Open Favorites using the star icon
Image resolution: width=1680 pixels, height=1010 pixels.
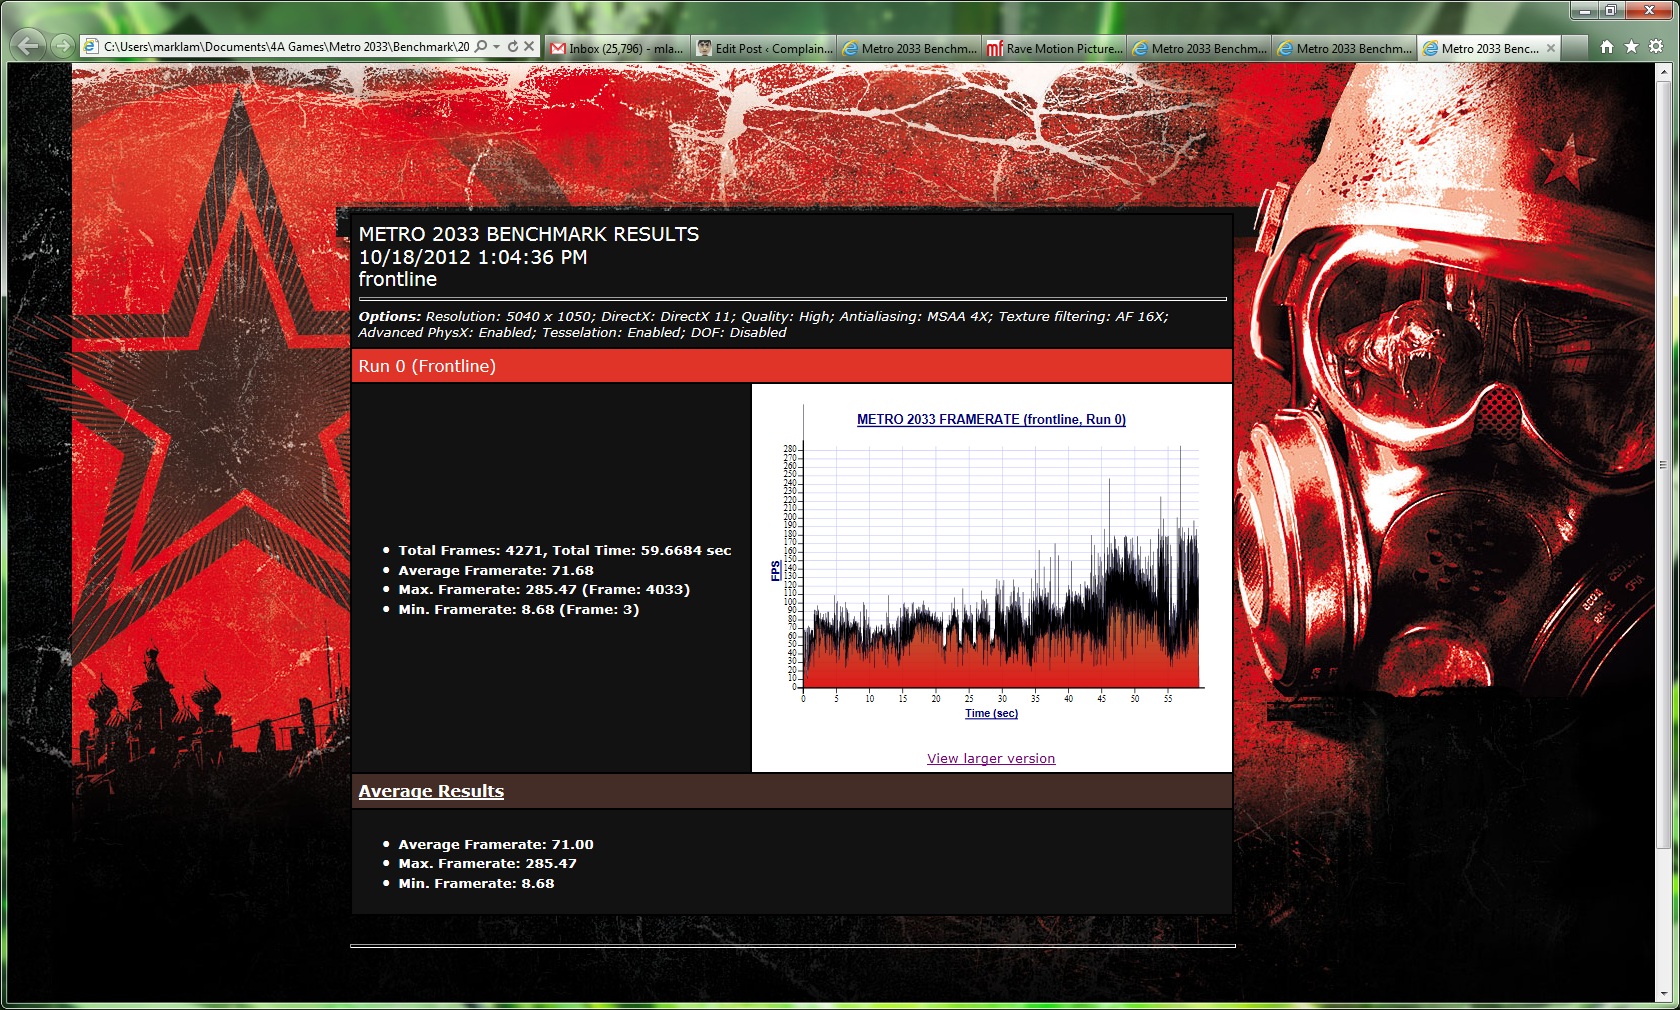point(1631,47)
